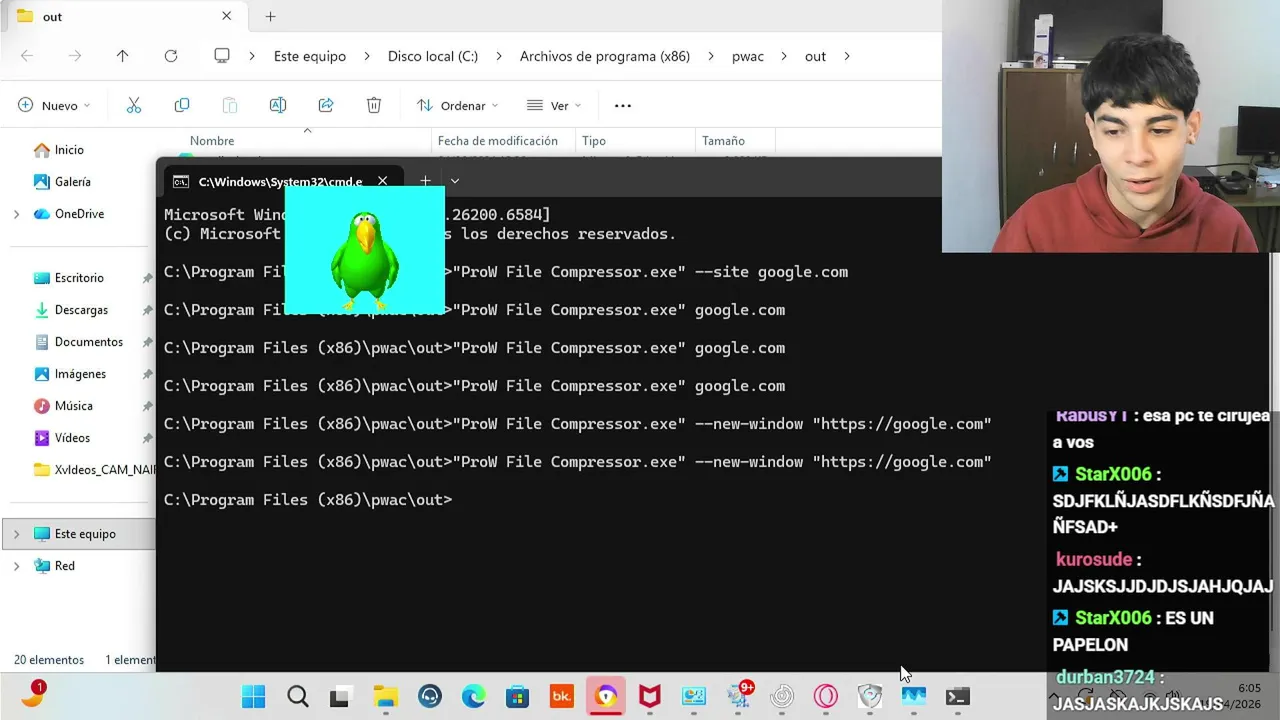Click the Cut scissors icon in Explorer toolbar
The image size is (1280, 720).
[x=134, y=105]
